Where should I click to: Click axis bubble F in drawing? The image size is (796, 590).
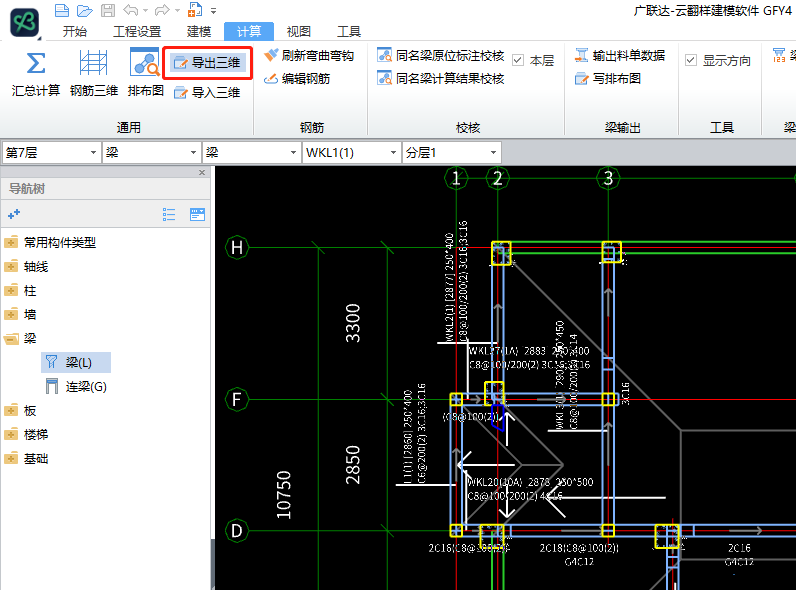click(x=237, y=400)
